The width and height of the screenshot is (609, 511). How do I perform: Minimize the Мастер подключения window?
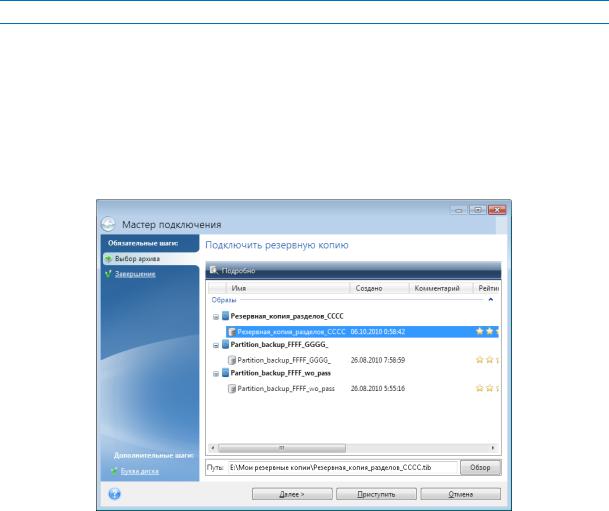pyautogui.click(x=459, y=210)
